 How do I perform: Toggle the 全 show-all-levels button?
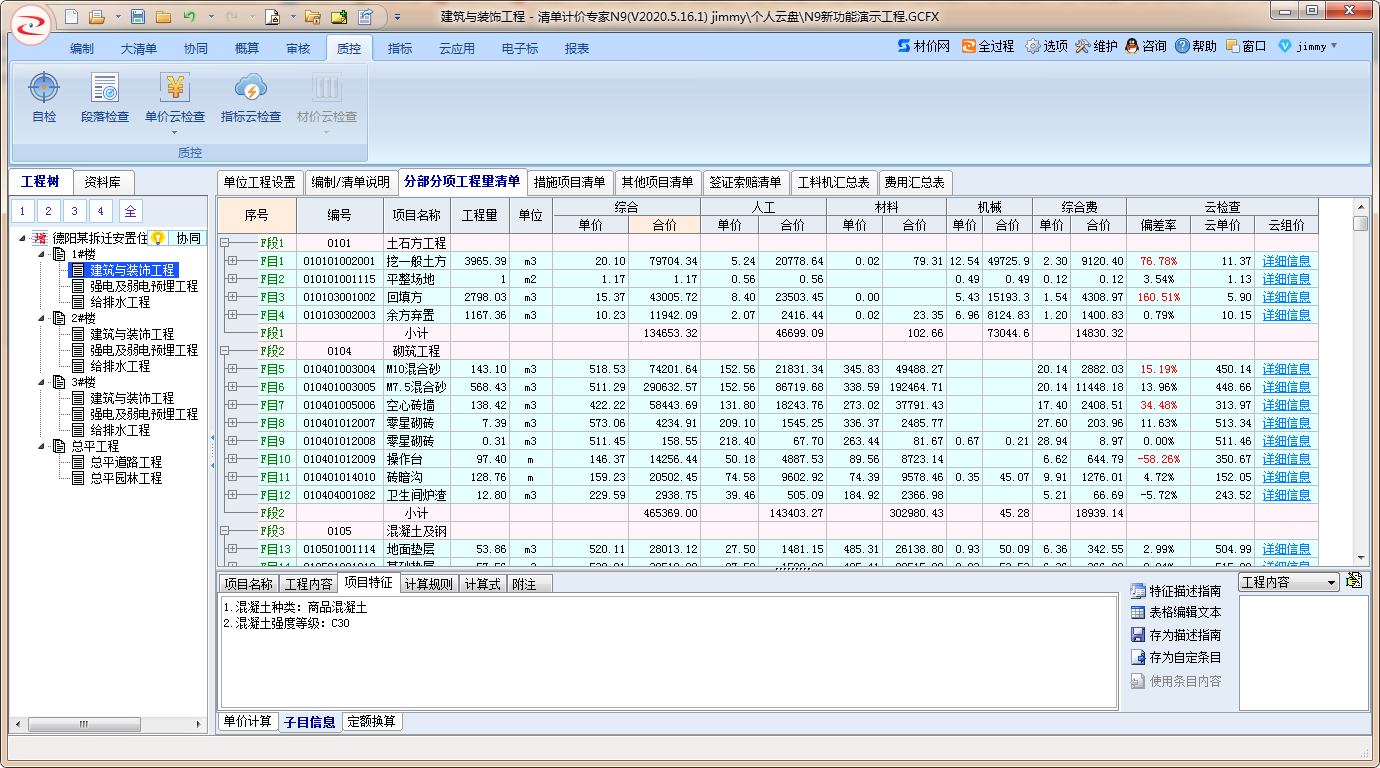130,211
